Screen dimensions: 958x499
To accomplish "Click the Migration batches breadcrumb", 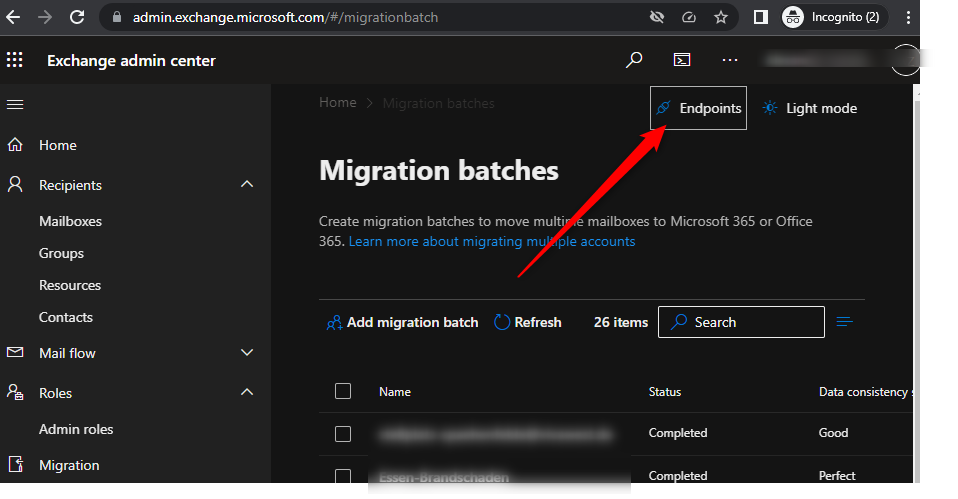I will 438,103.
